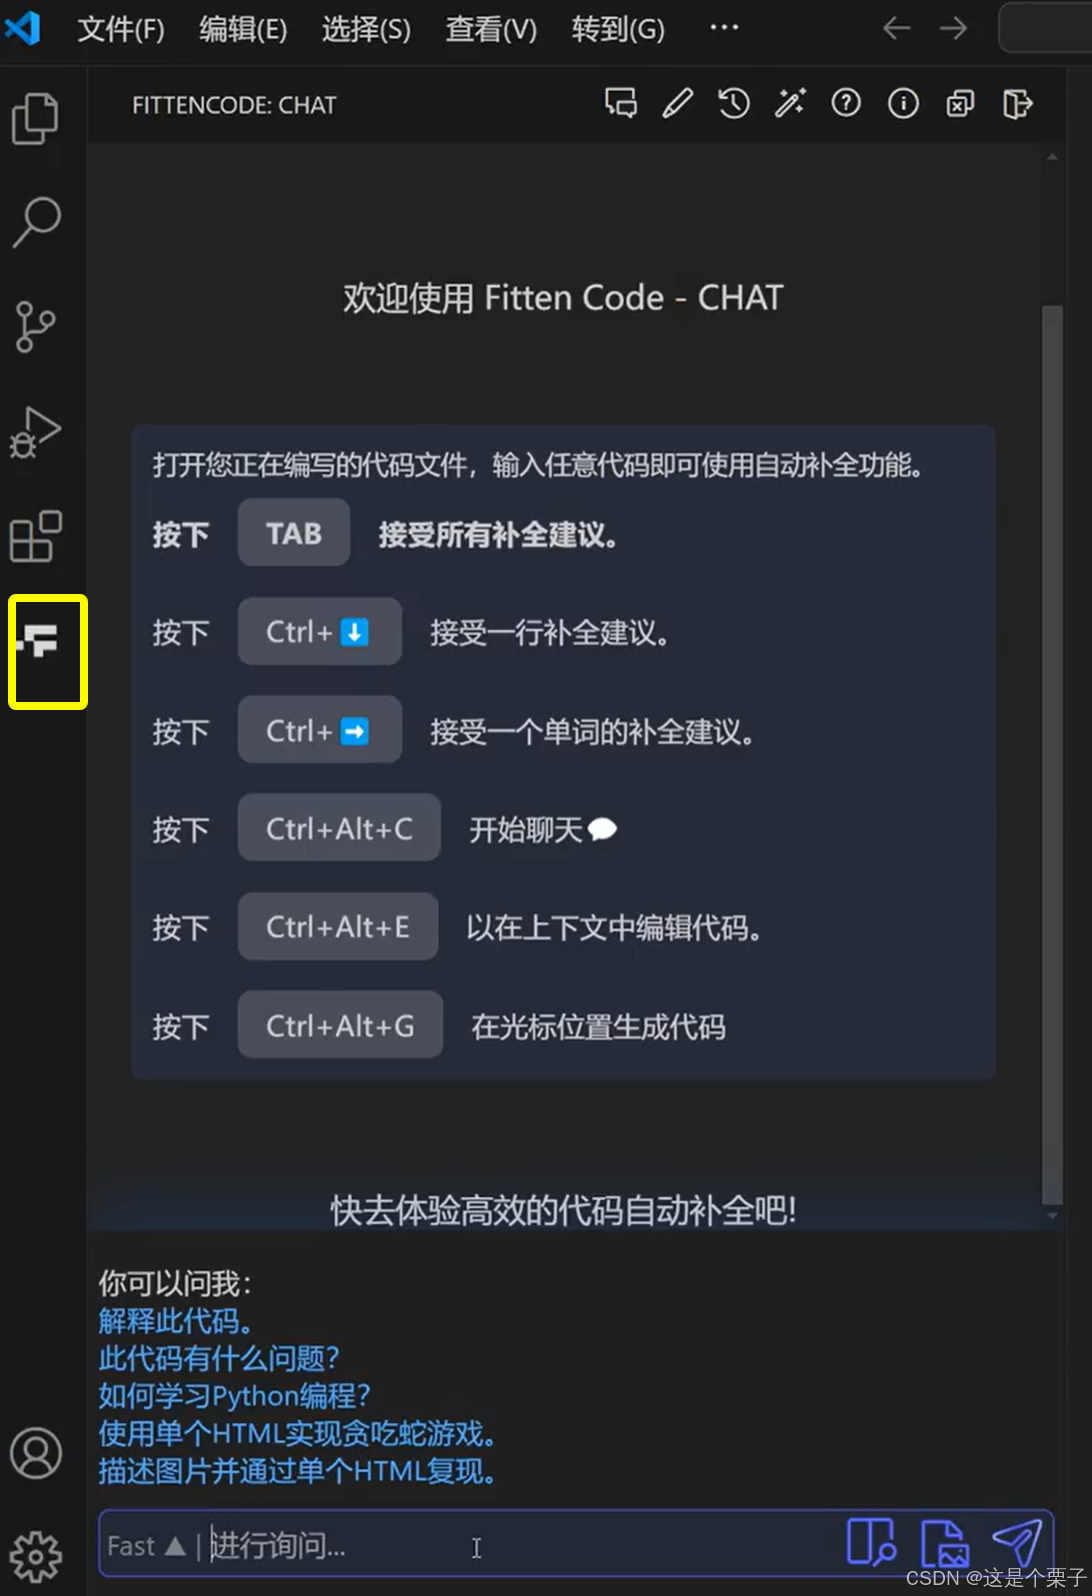Click the 进行询问 chat input field
Image resolution: width=1092 pixels, height=1596 pixels.
520,1546
